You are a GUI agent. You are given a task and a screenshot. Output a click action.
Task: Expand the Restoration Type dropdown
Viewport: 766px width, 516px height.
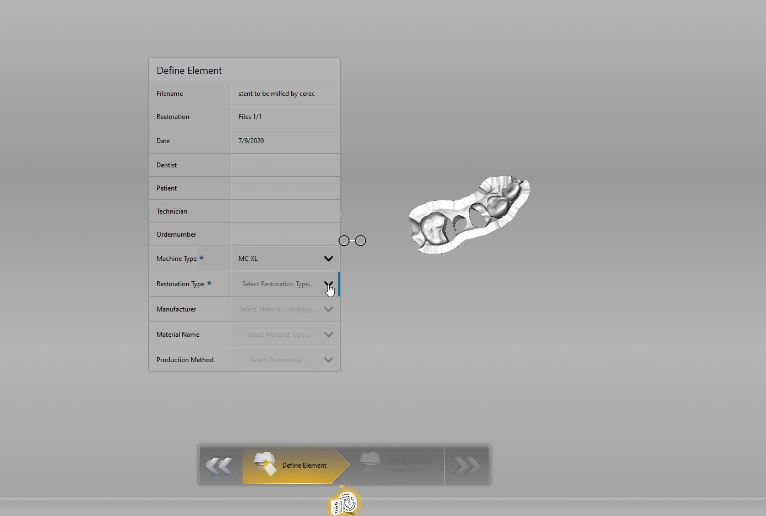(328, 284)
